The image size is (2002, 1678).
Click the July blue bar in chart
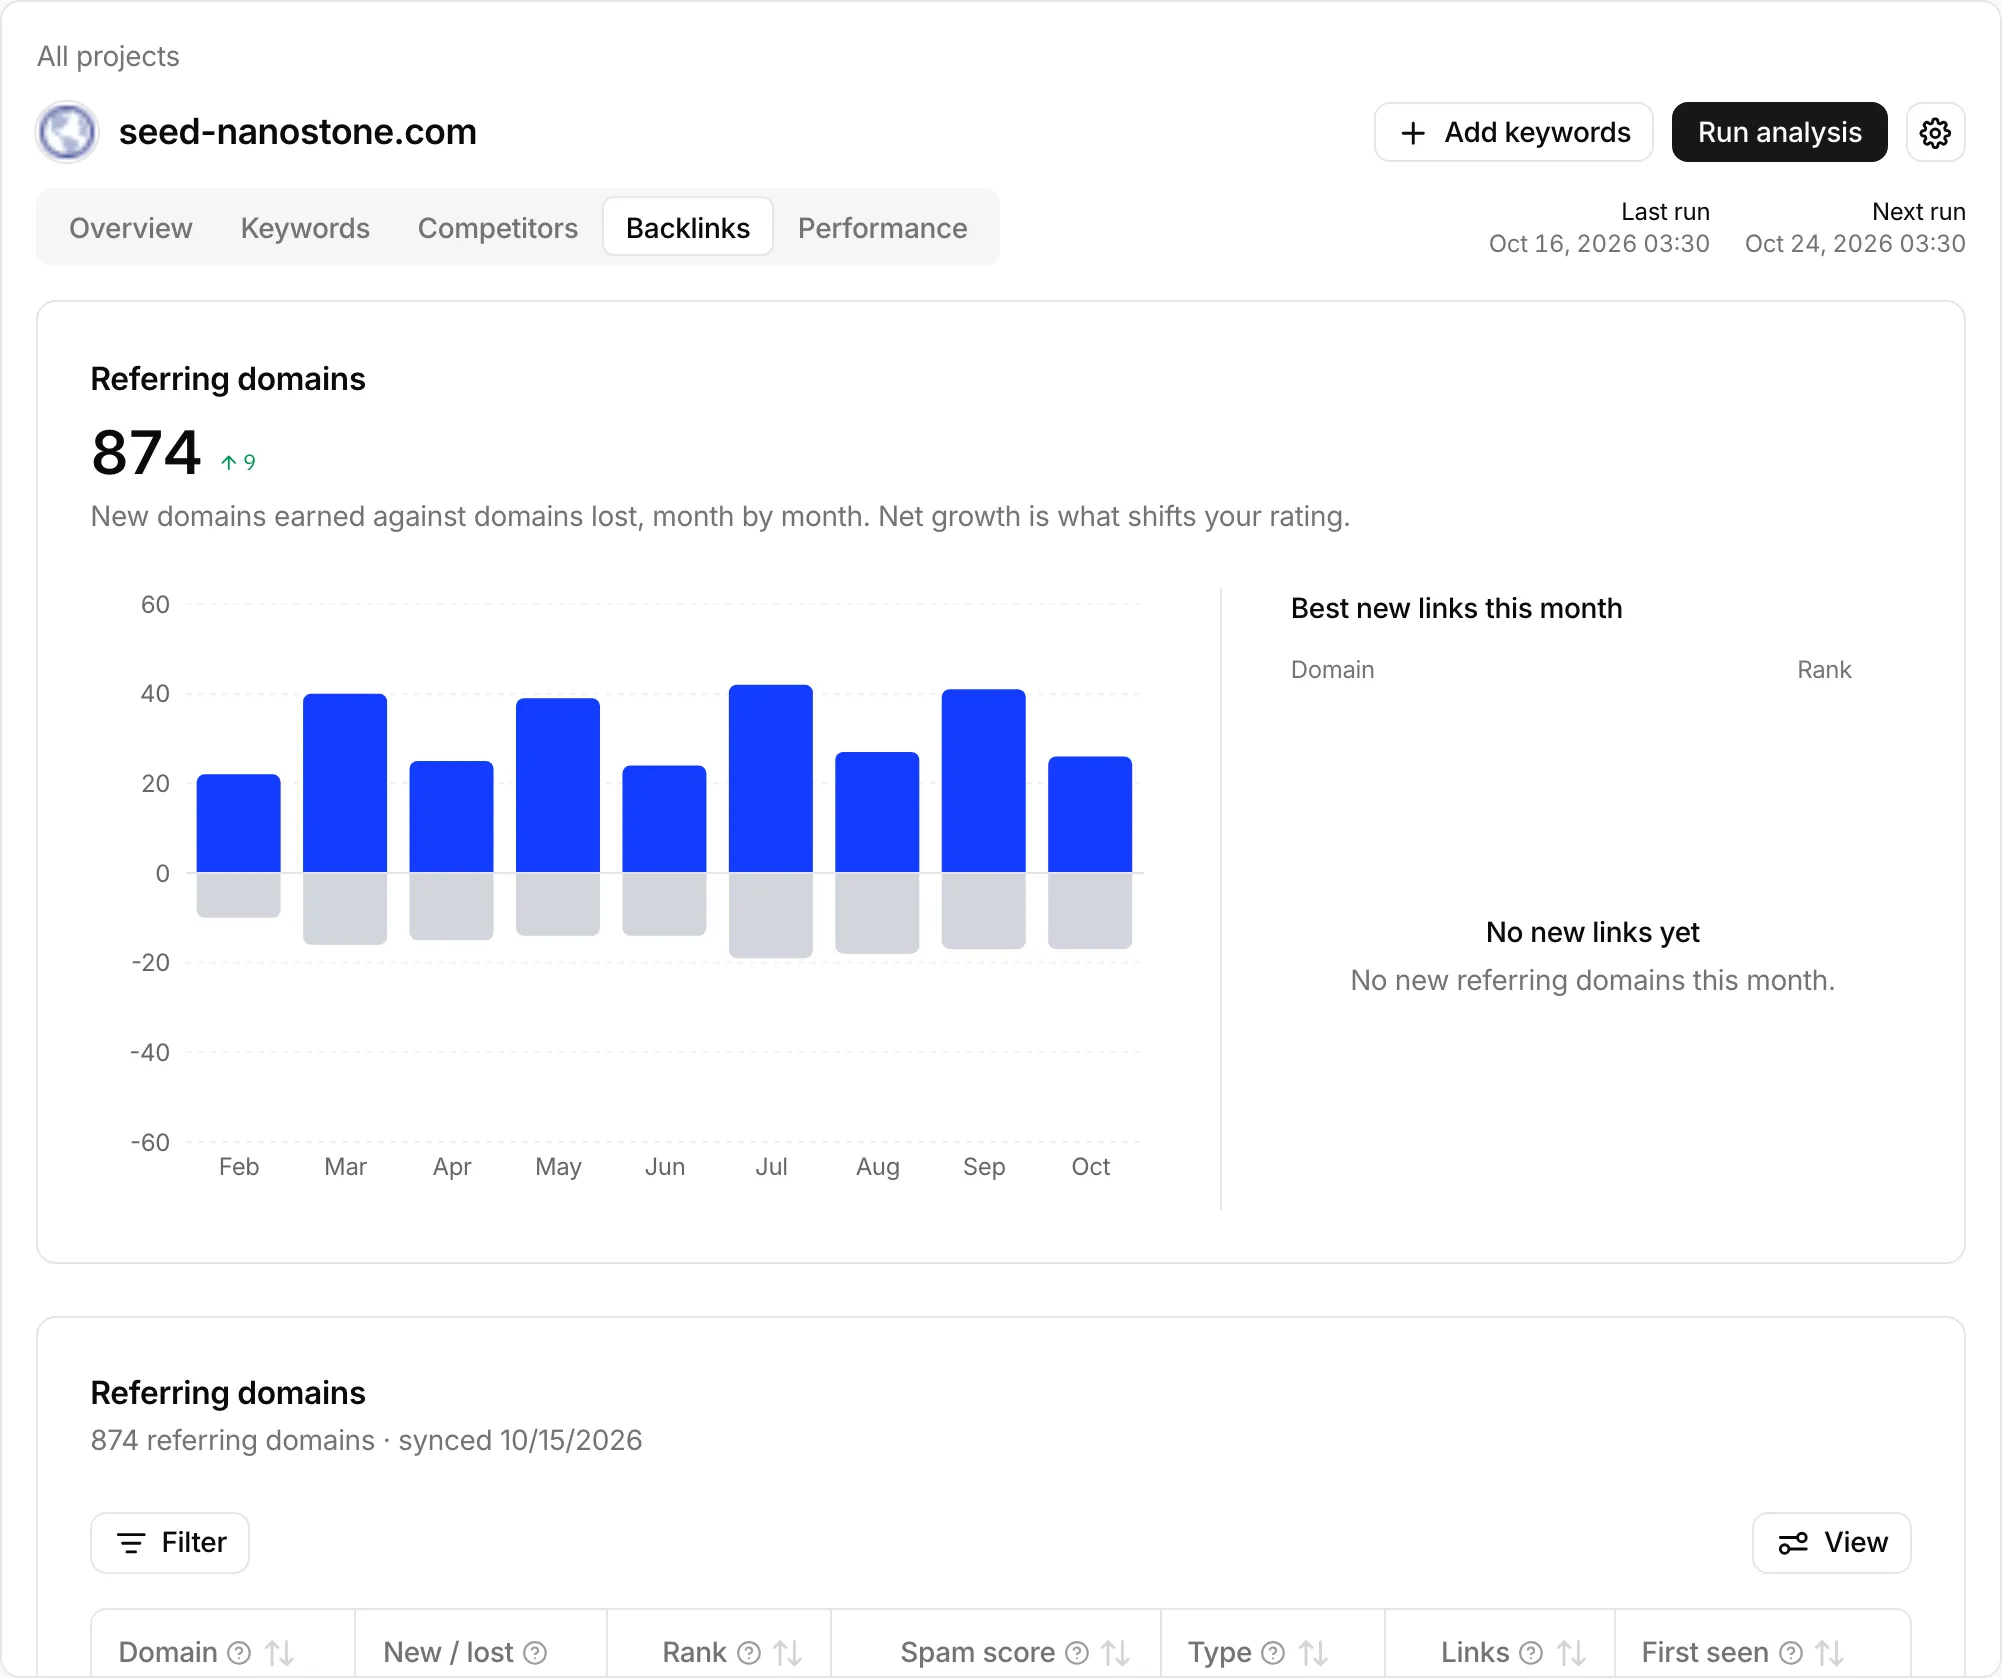tap(771, 778)
